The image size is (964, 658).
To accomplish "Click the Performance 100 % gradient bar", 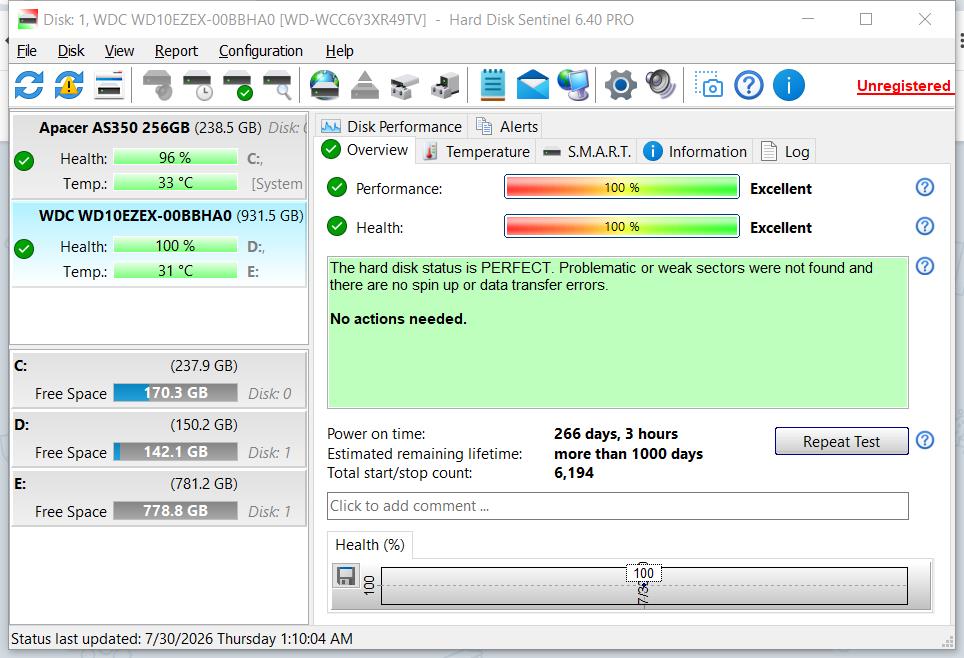I will [622, 187].
